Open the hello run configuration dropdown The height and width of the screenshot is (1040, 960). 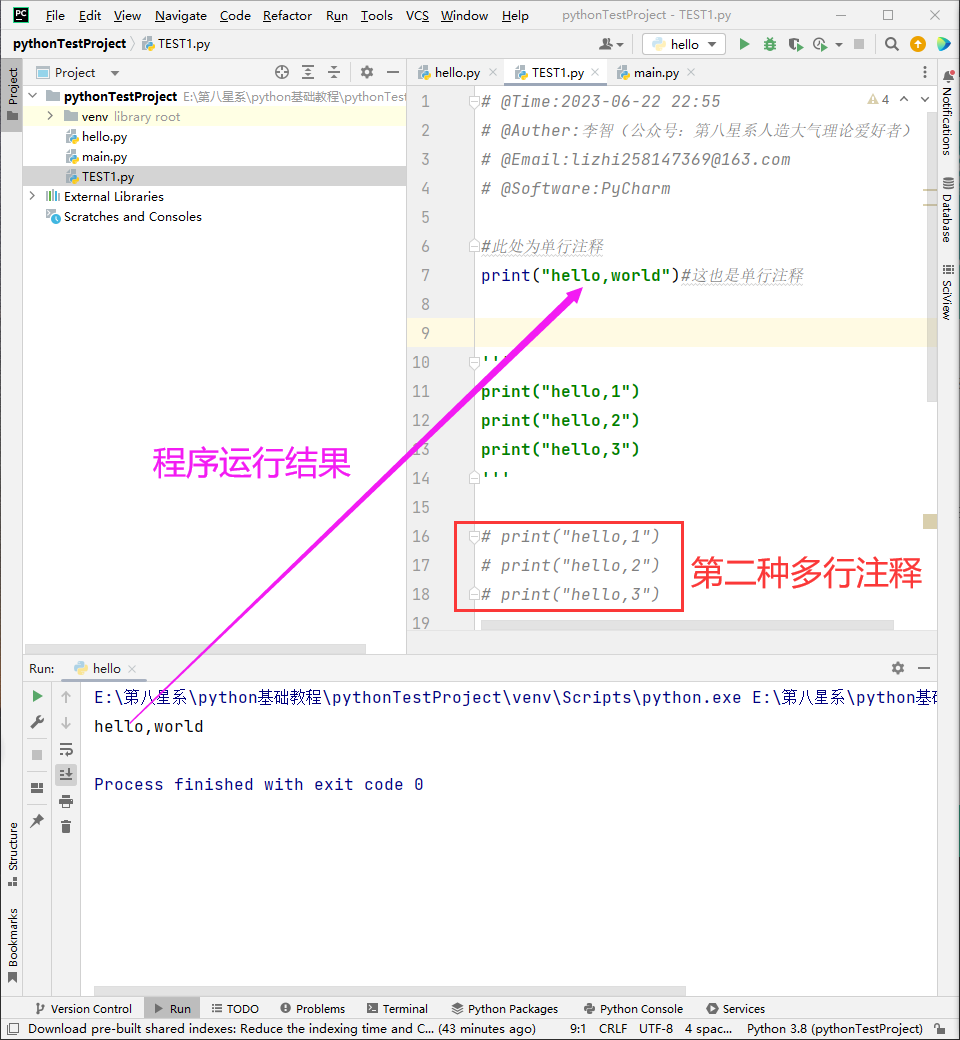684,44
